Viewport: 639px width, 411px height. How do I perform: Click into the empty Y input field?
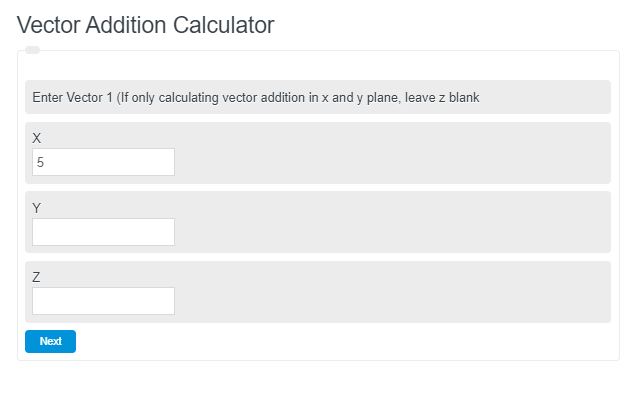[103, 232]
